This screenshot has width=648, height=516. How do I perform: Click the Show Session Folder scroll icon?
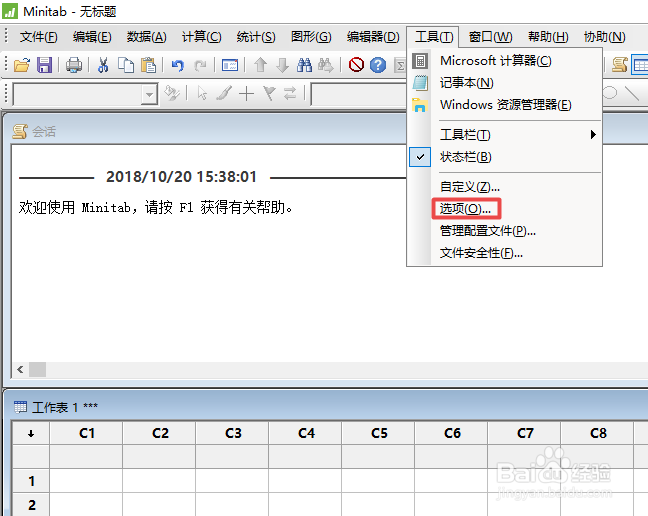pos(619,65)
